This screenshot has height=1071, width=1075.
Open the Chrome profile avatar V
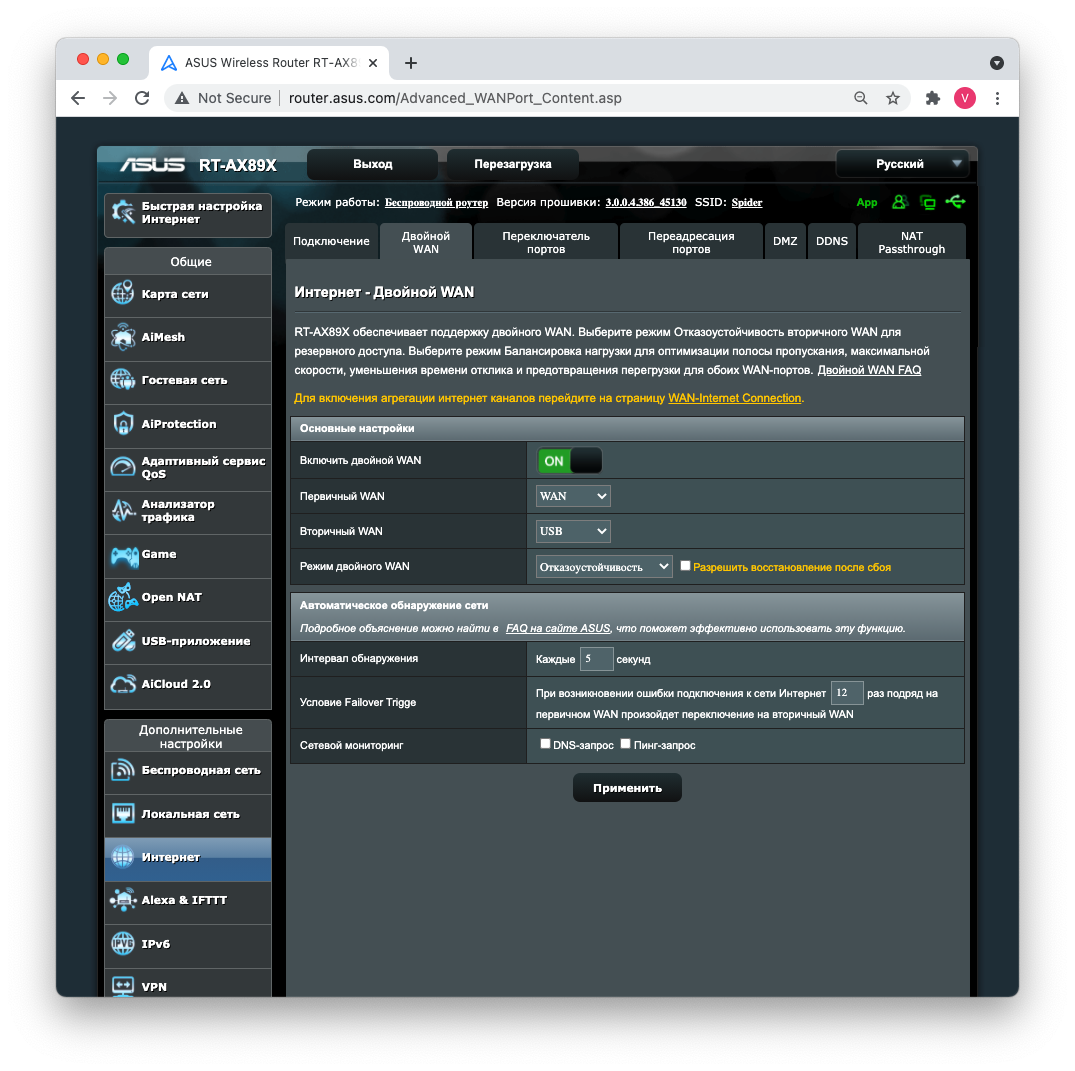point(965,98)
